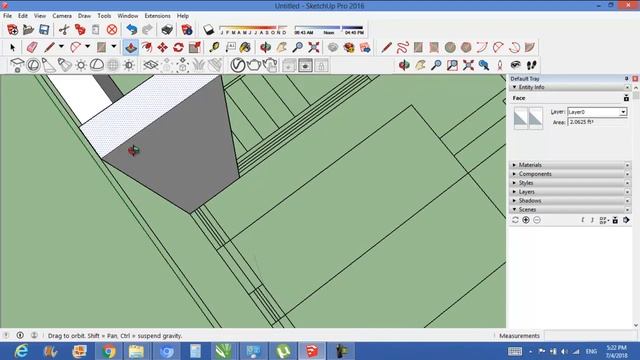Screen dimensions: 640x360
Task: Expand the Components panel
Action: pos(514,174)
